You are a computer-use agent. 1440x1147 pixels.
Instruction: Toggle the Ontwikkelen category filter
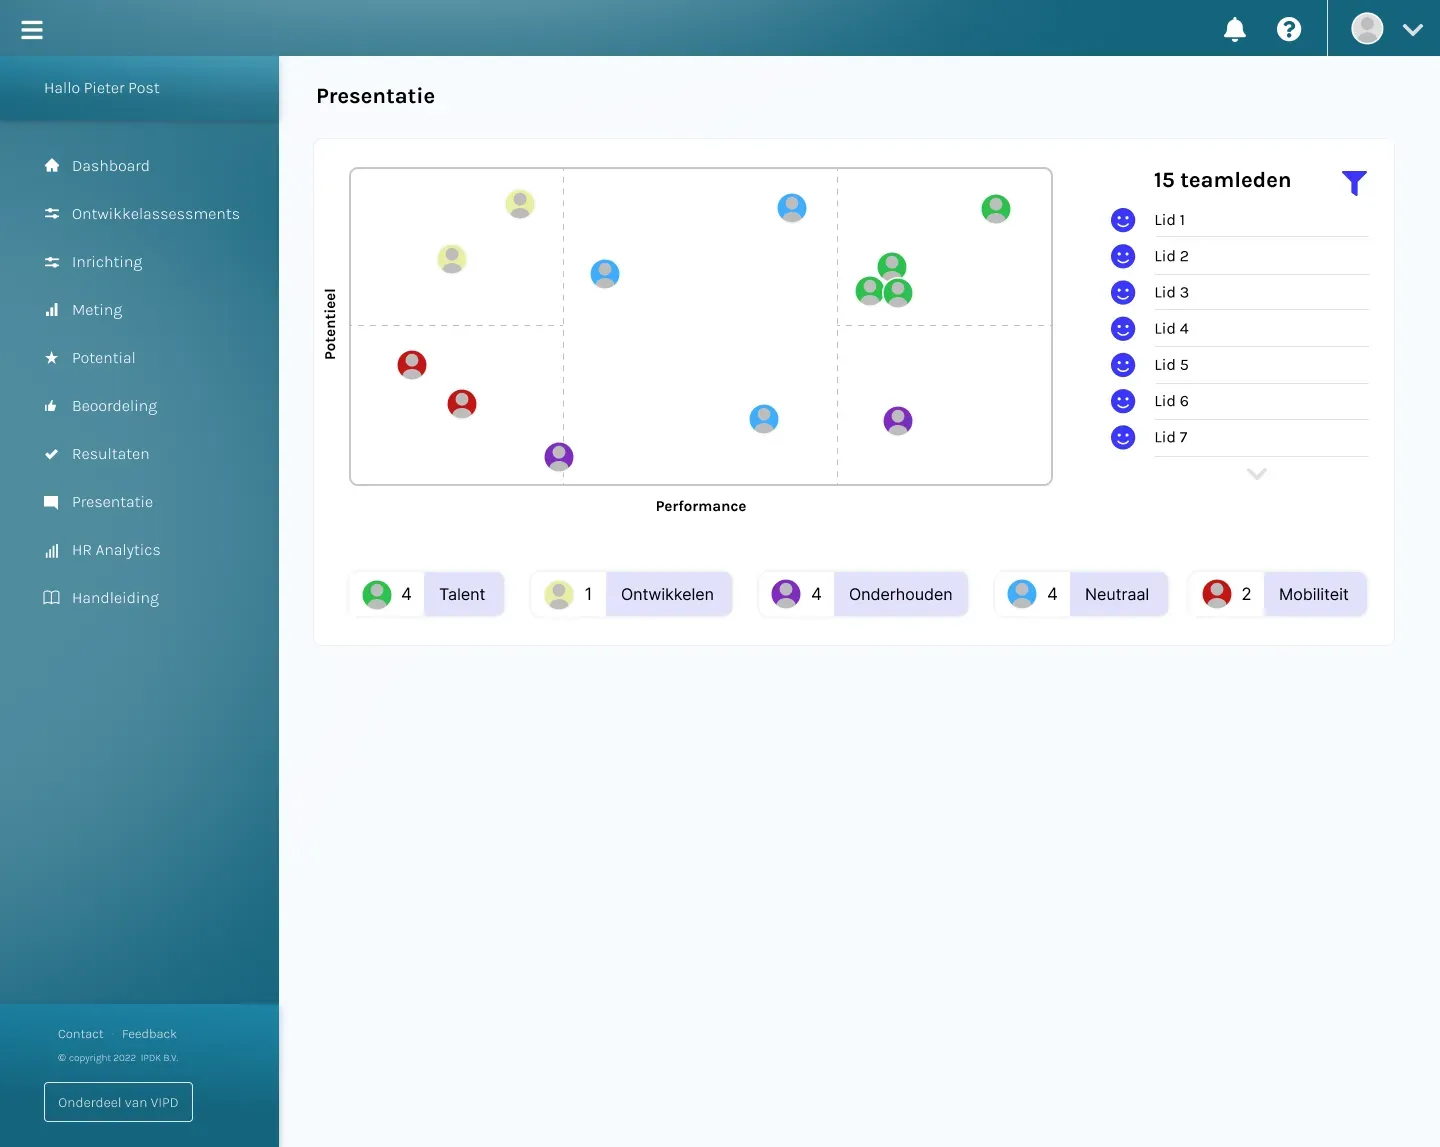667,594
